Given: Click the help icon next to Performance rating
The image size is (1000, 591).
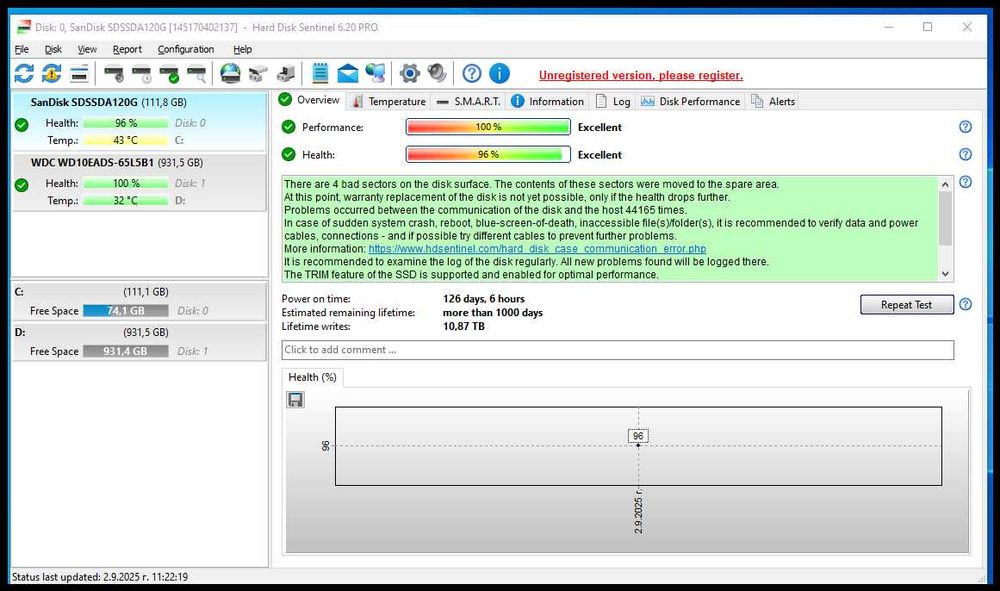Looking at the screenshot, I should tap(966, 127).
